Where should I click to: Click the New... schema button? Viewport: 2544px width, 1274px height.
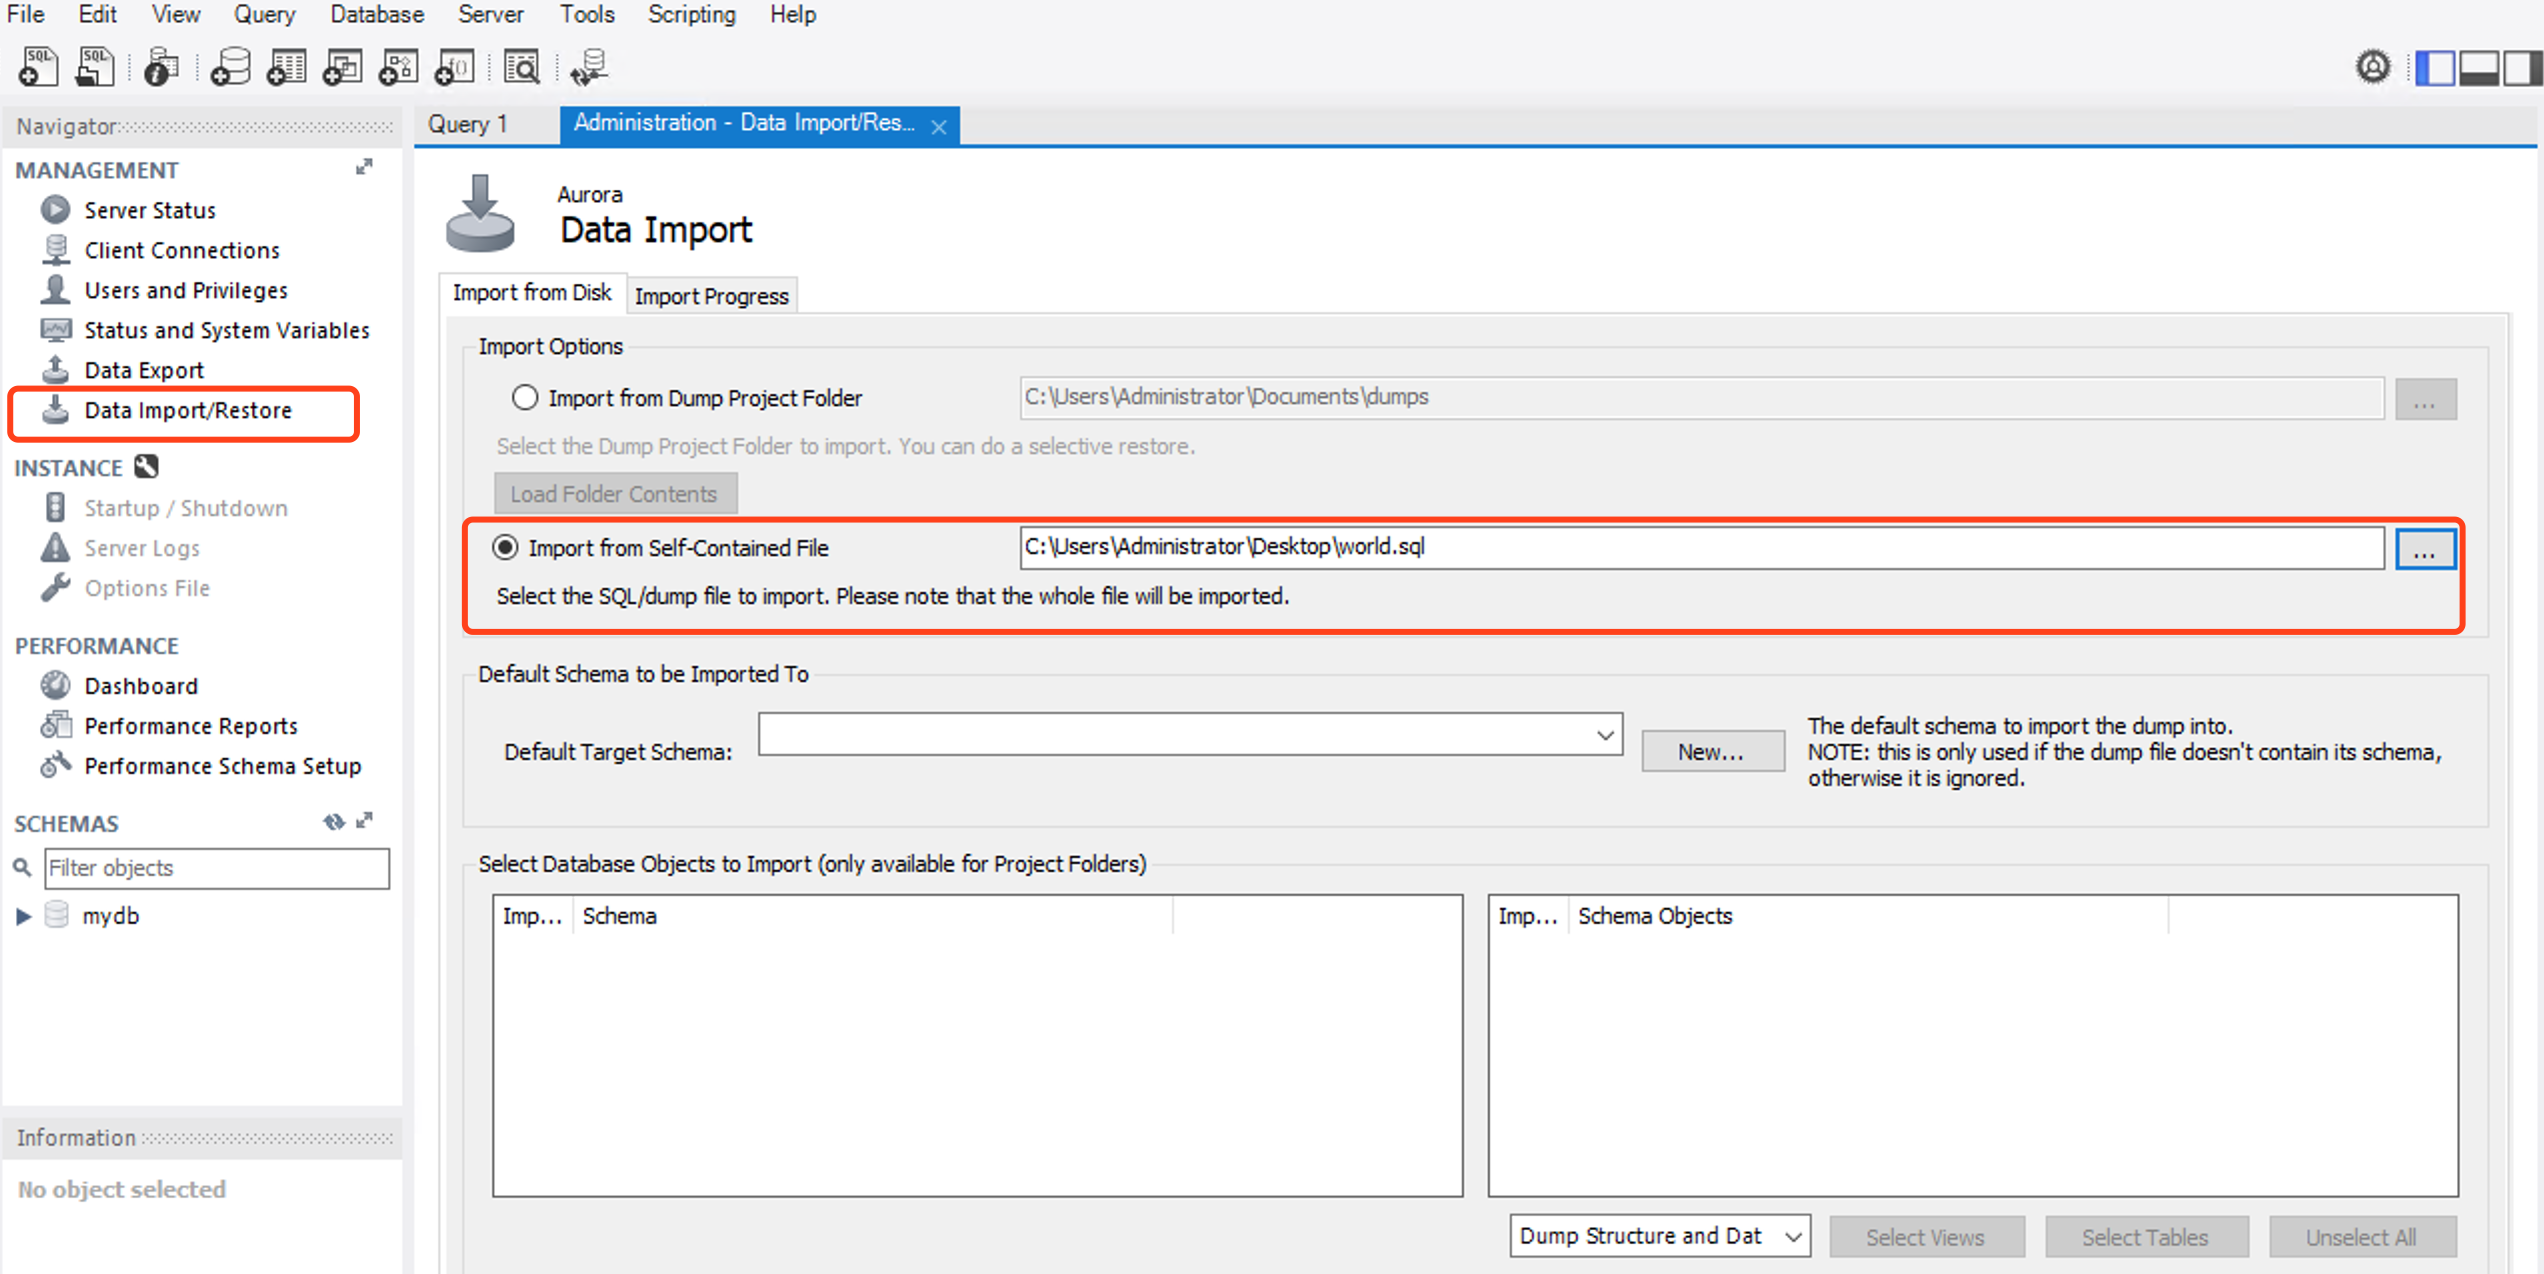tap(1711, 752)
